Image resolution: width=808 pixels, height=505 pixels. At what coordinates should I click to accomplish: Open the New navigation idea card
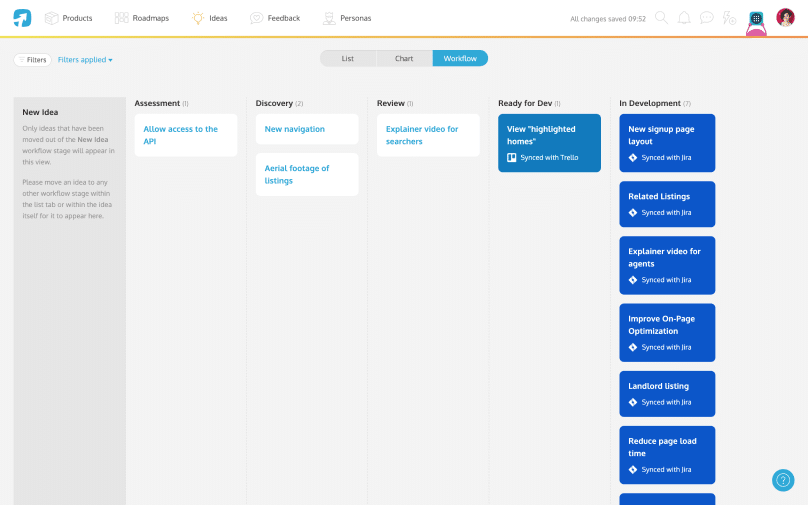pyautogui.click(x=307, y=129)
